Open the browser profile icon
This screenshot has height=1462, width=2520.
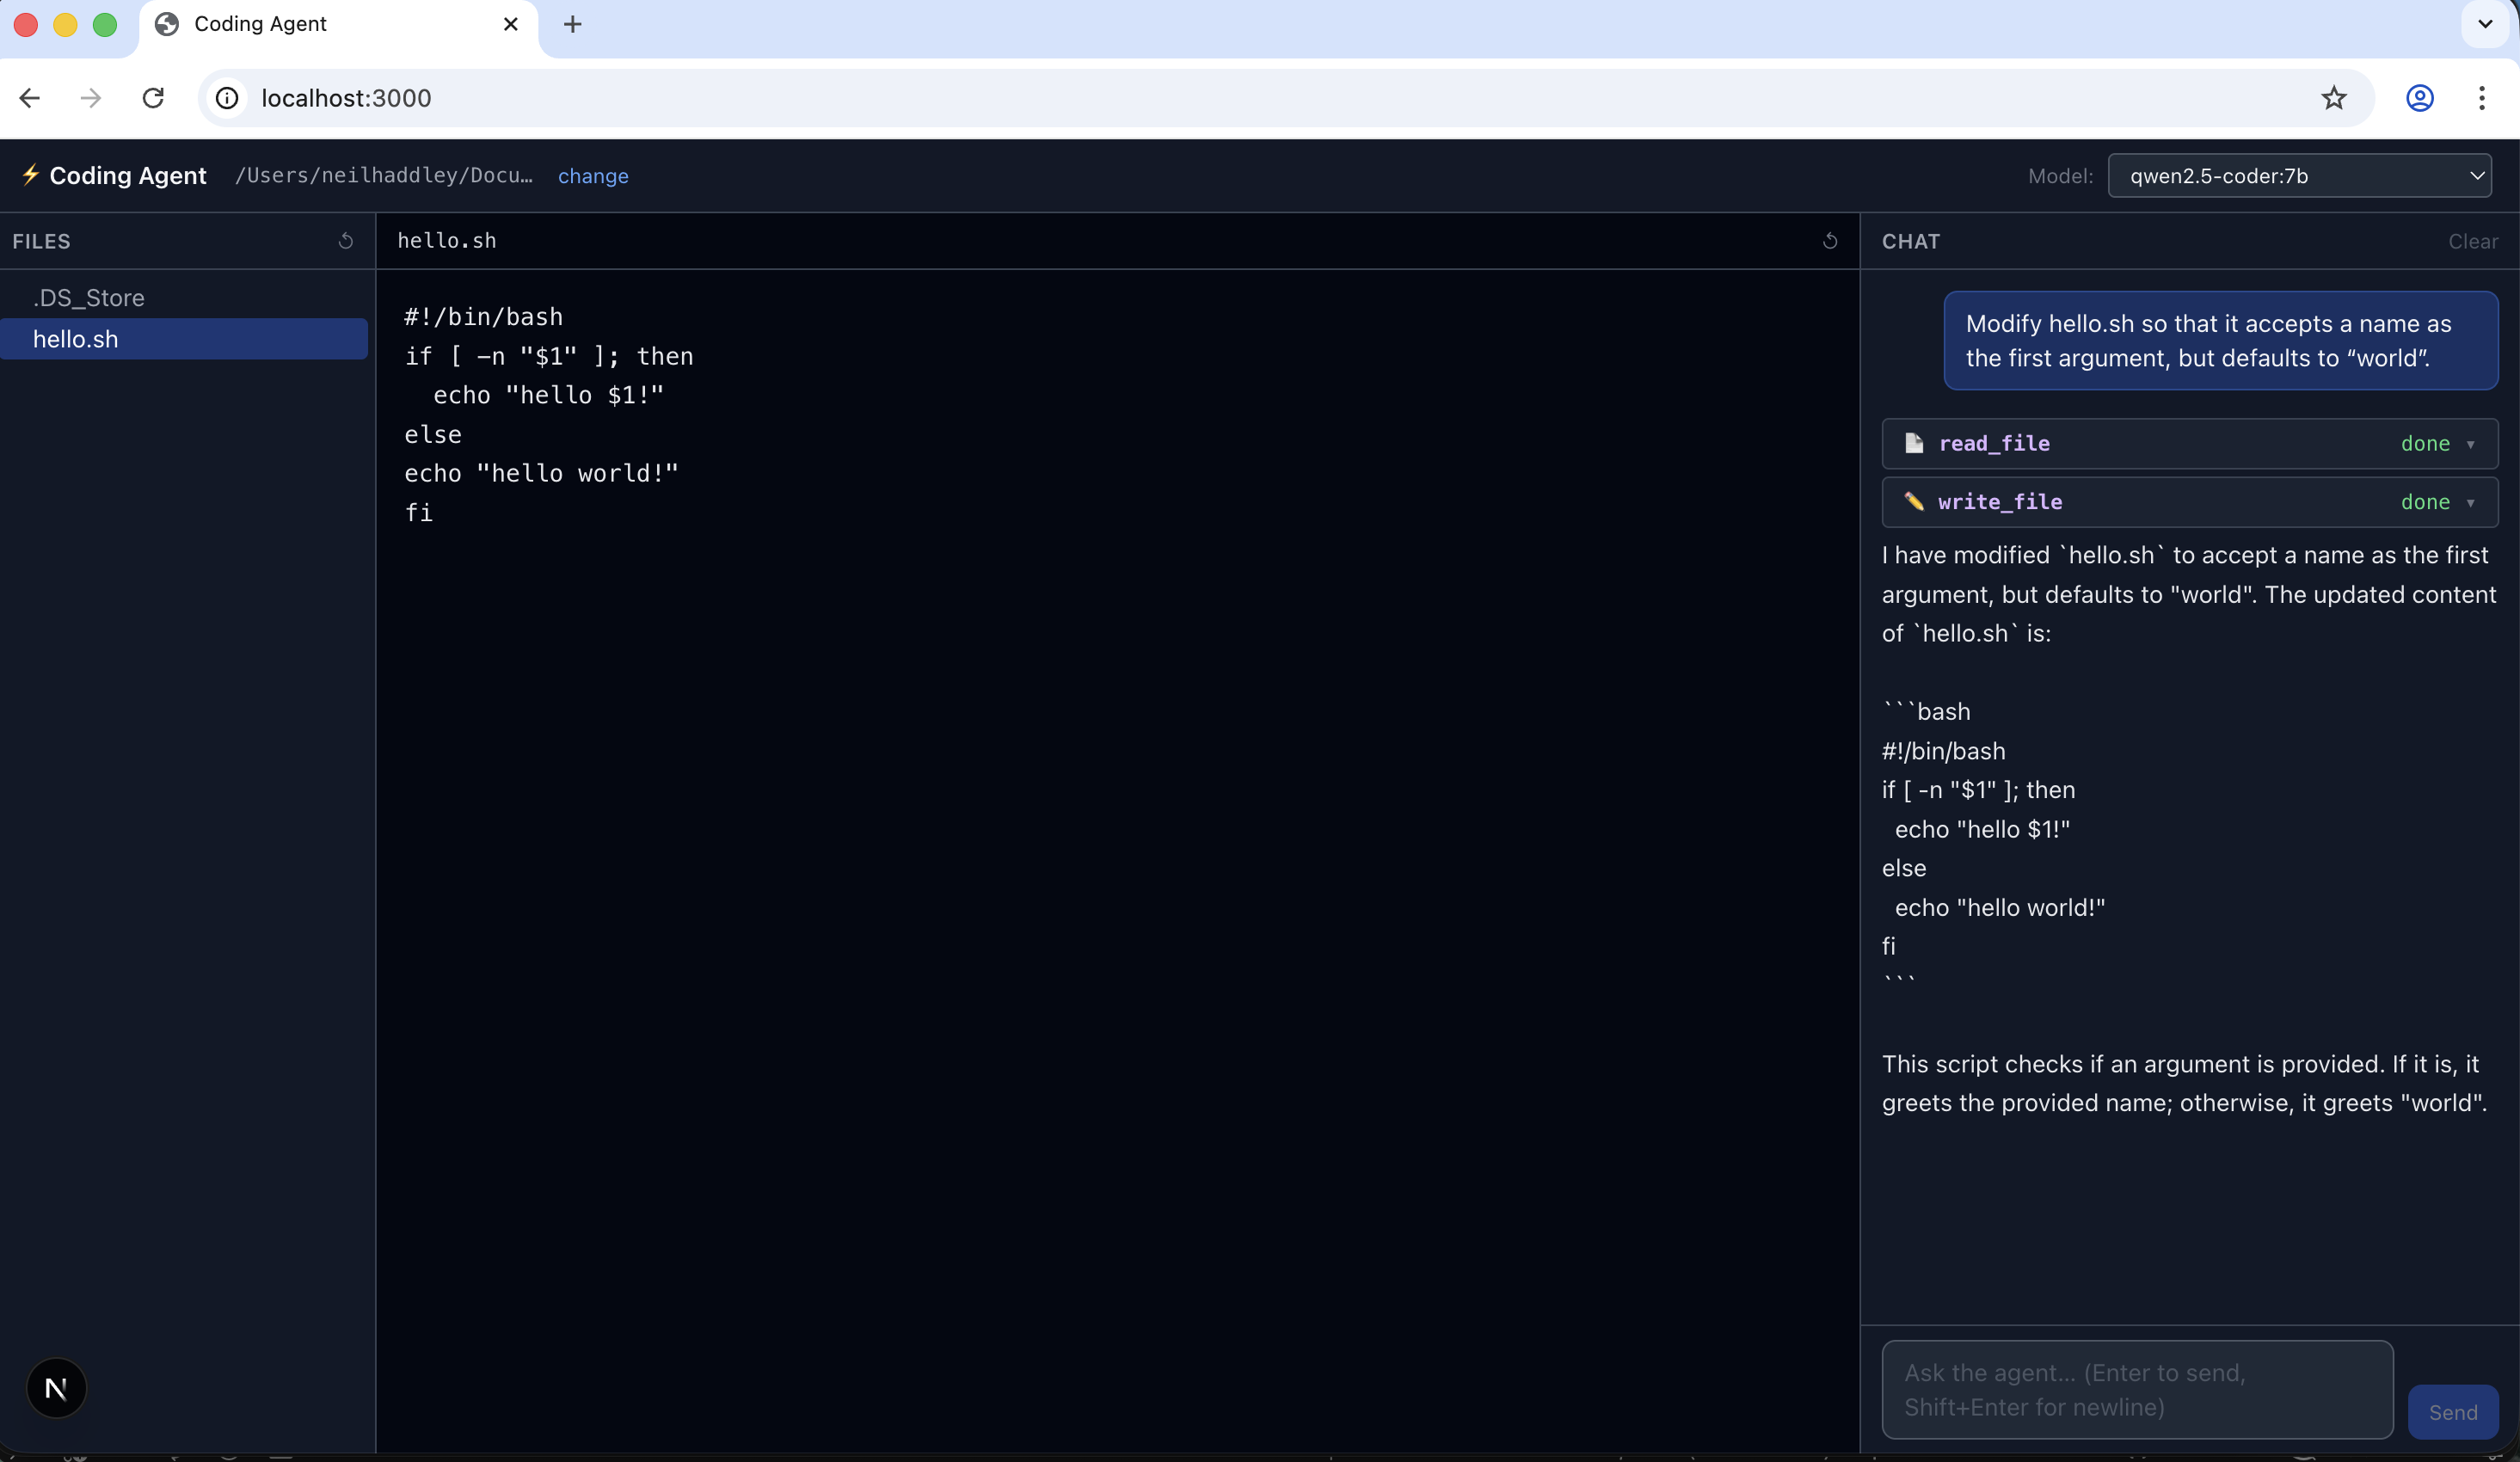coord(2419,98)
